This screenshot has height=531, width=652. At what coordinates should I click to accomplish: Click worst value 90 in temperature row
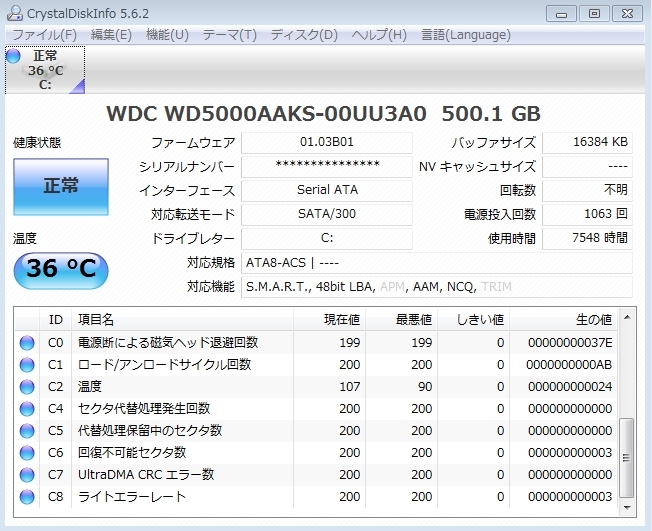coord(425,387)
